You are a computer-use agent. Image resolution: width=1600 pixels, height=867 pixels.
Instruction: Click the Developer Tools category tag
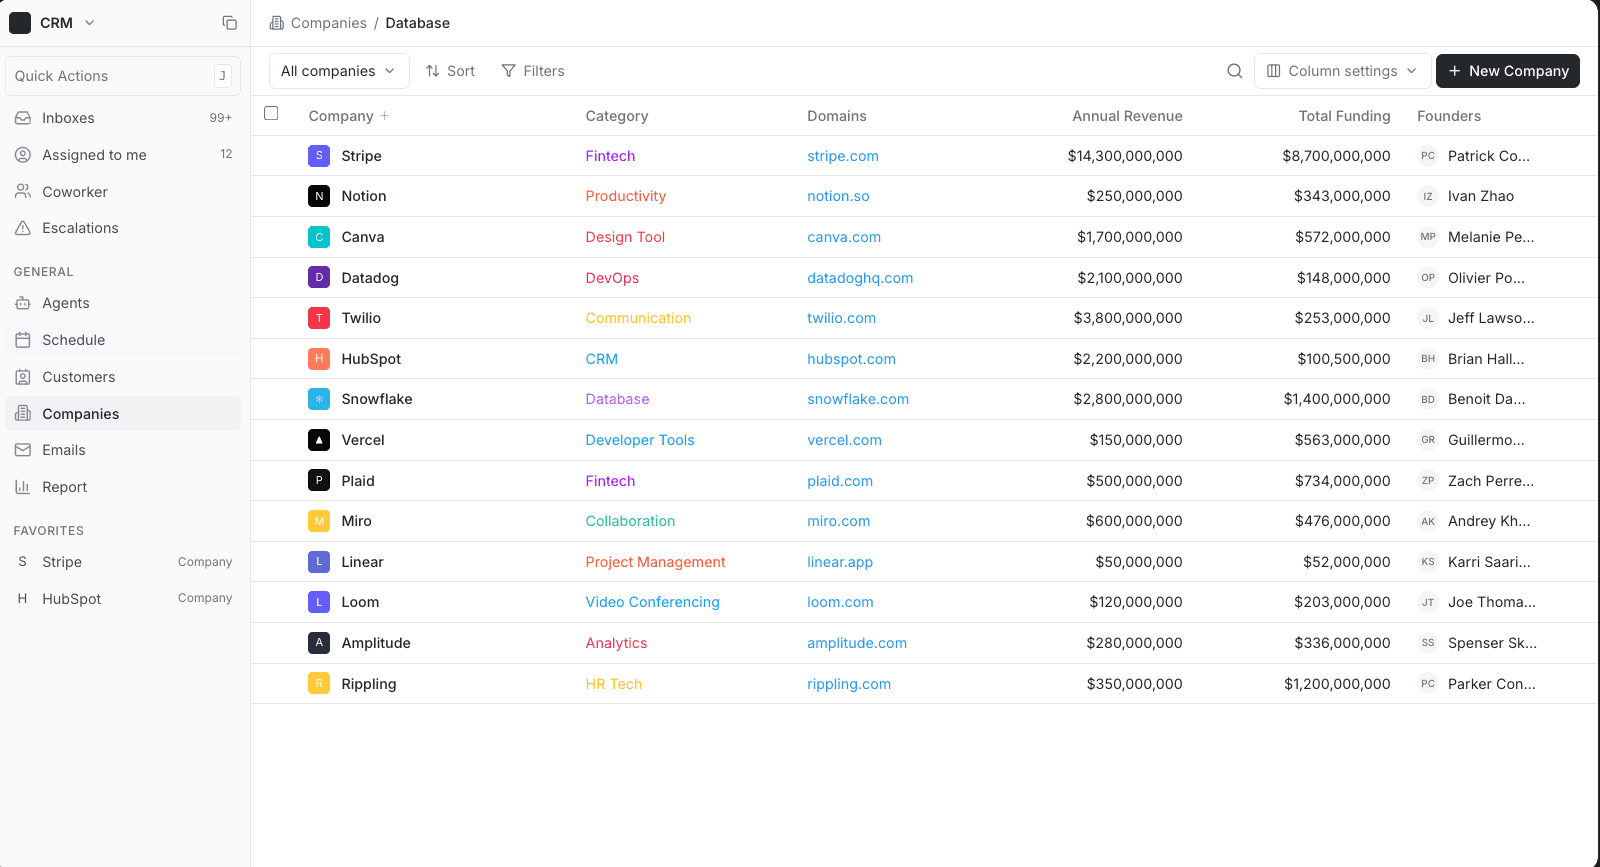pos(640,440)
